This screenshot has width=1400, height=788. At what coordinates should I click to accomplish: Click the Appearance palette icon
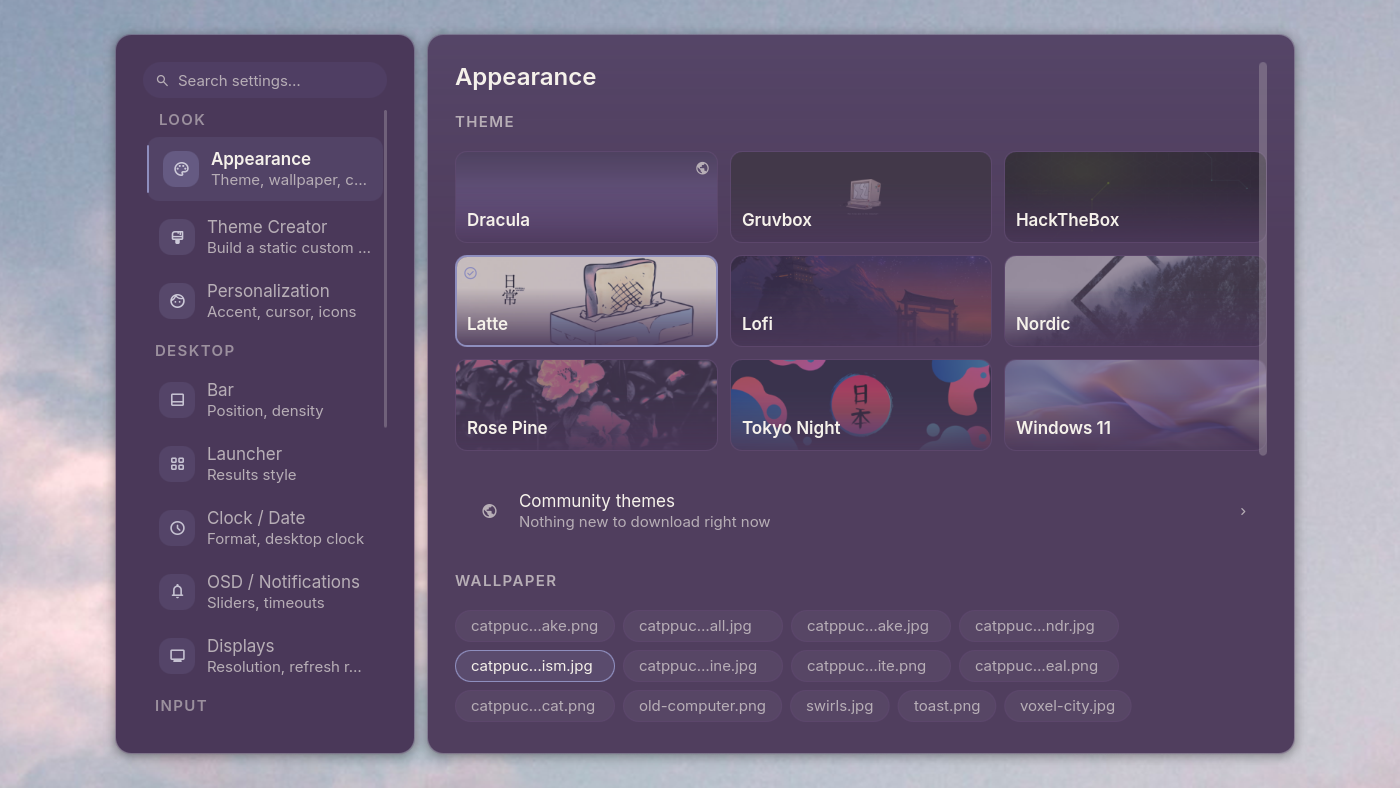[181, 169]
